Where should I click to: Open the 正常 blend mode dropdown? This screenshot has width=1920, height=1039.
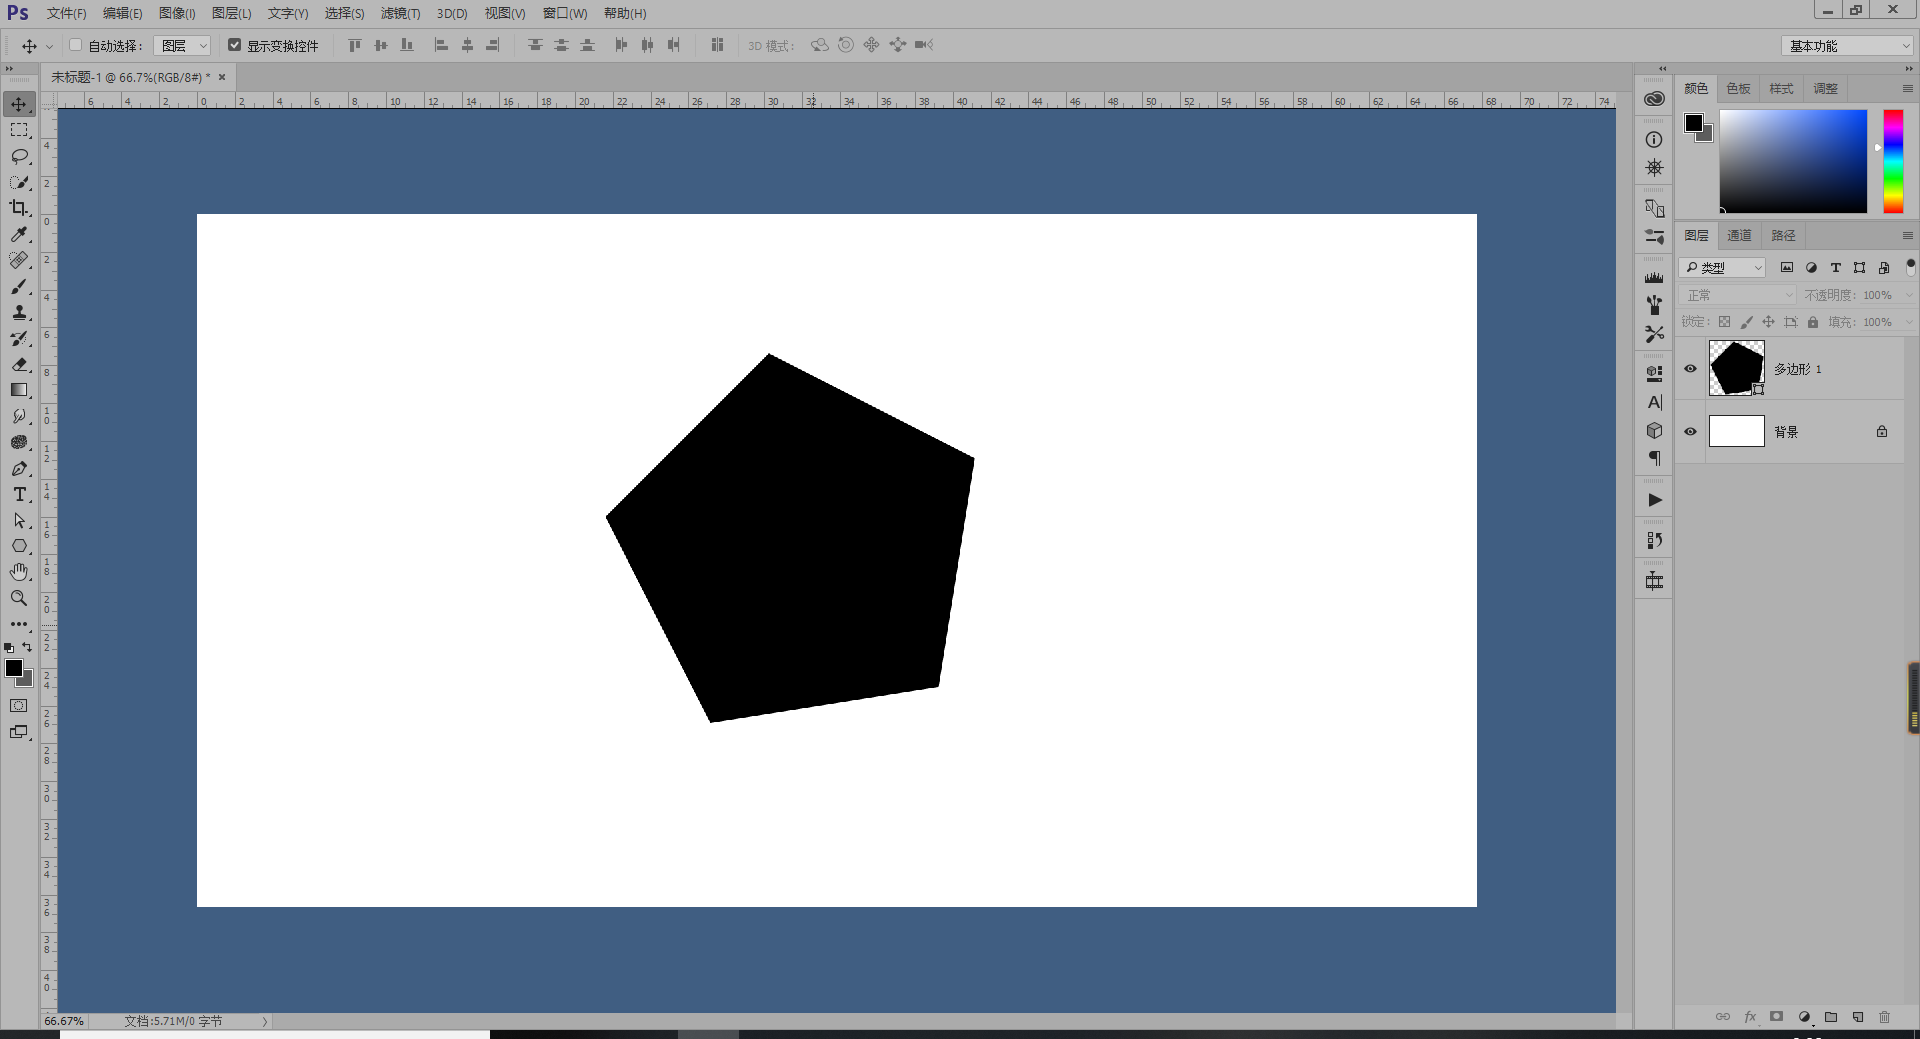point(1739,295)
